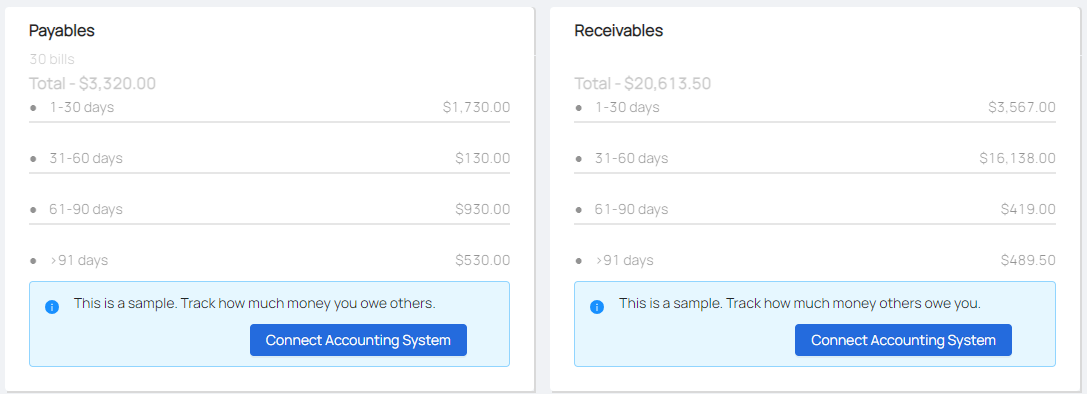Click the info icon in Payables banner
Viewport: 1087px width, 394px height.
(52, 307)
